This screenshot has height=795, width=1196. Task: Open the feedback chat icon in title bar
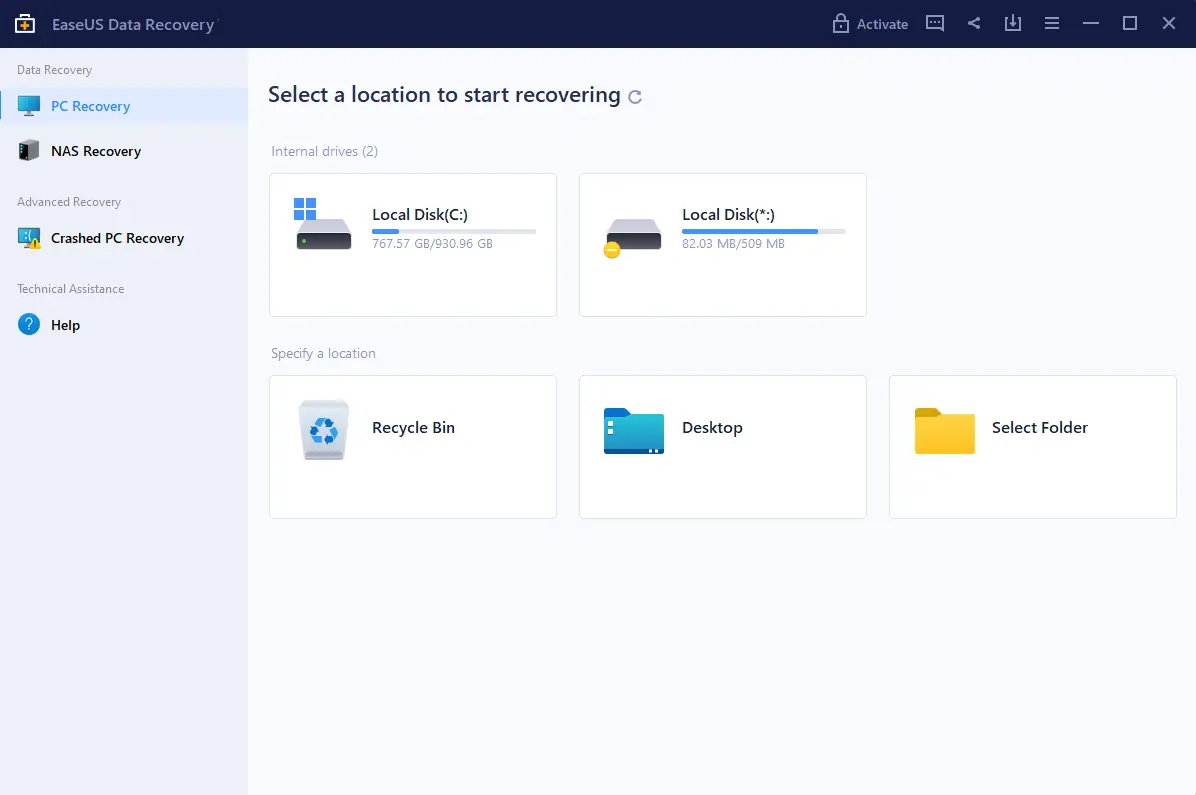coord(934,23)
